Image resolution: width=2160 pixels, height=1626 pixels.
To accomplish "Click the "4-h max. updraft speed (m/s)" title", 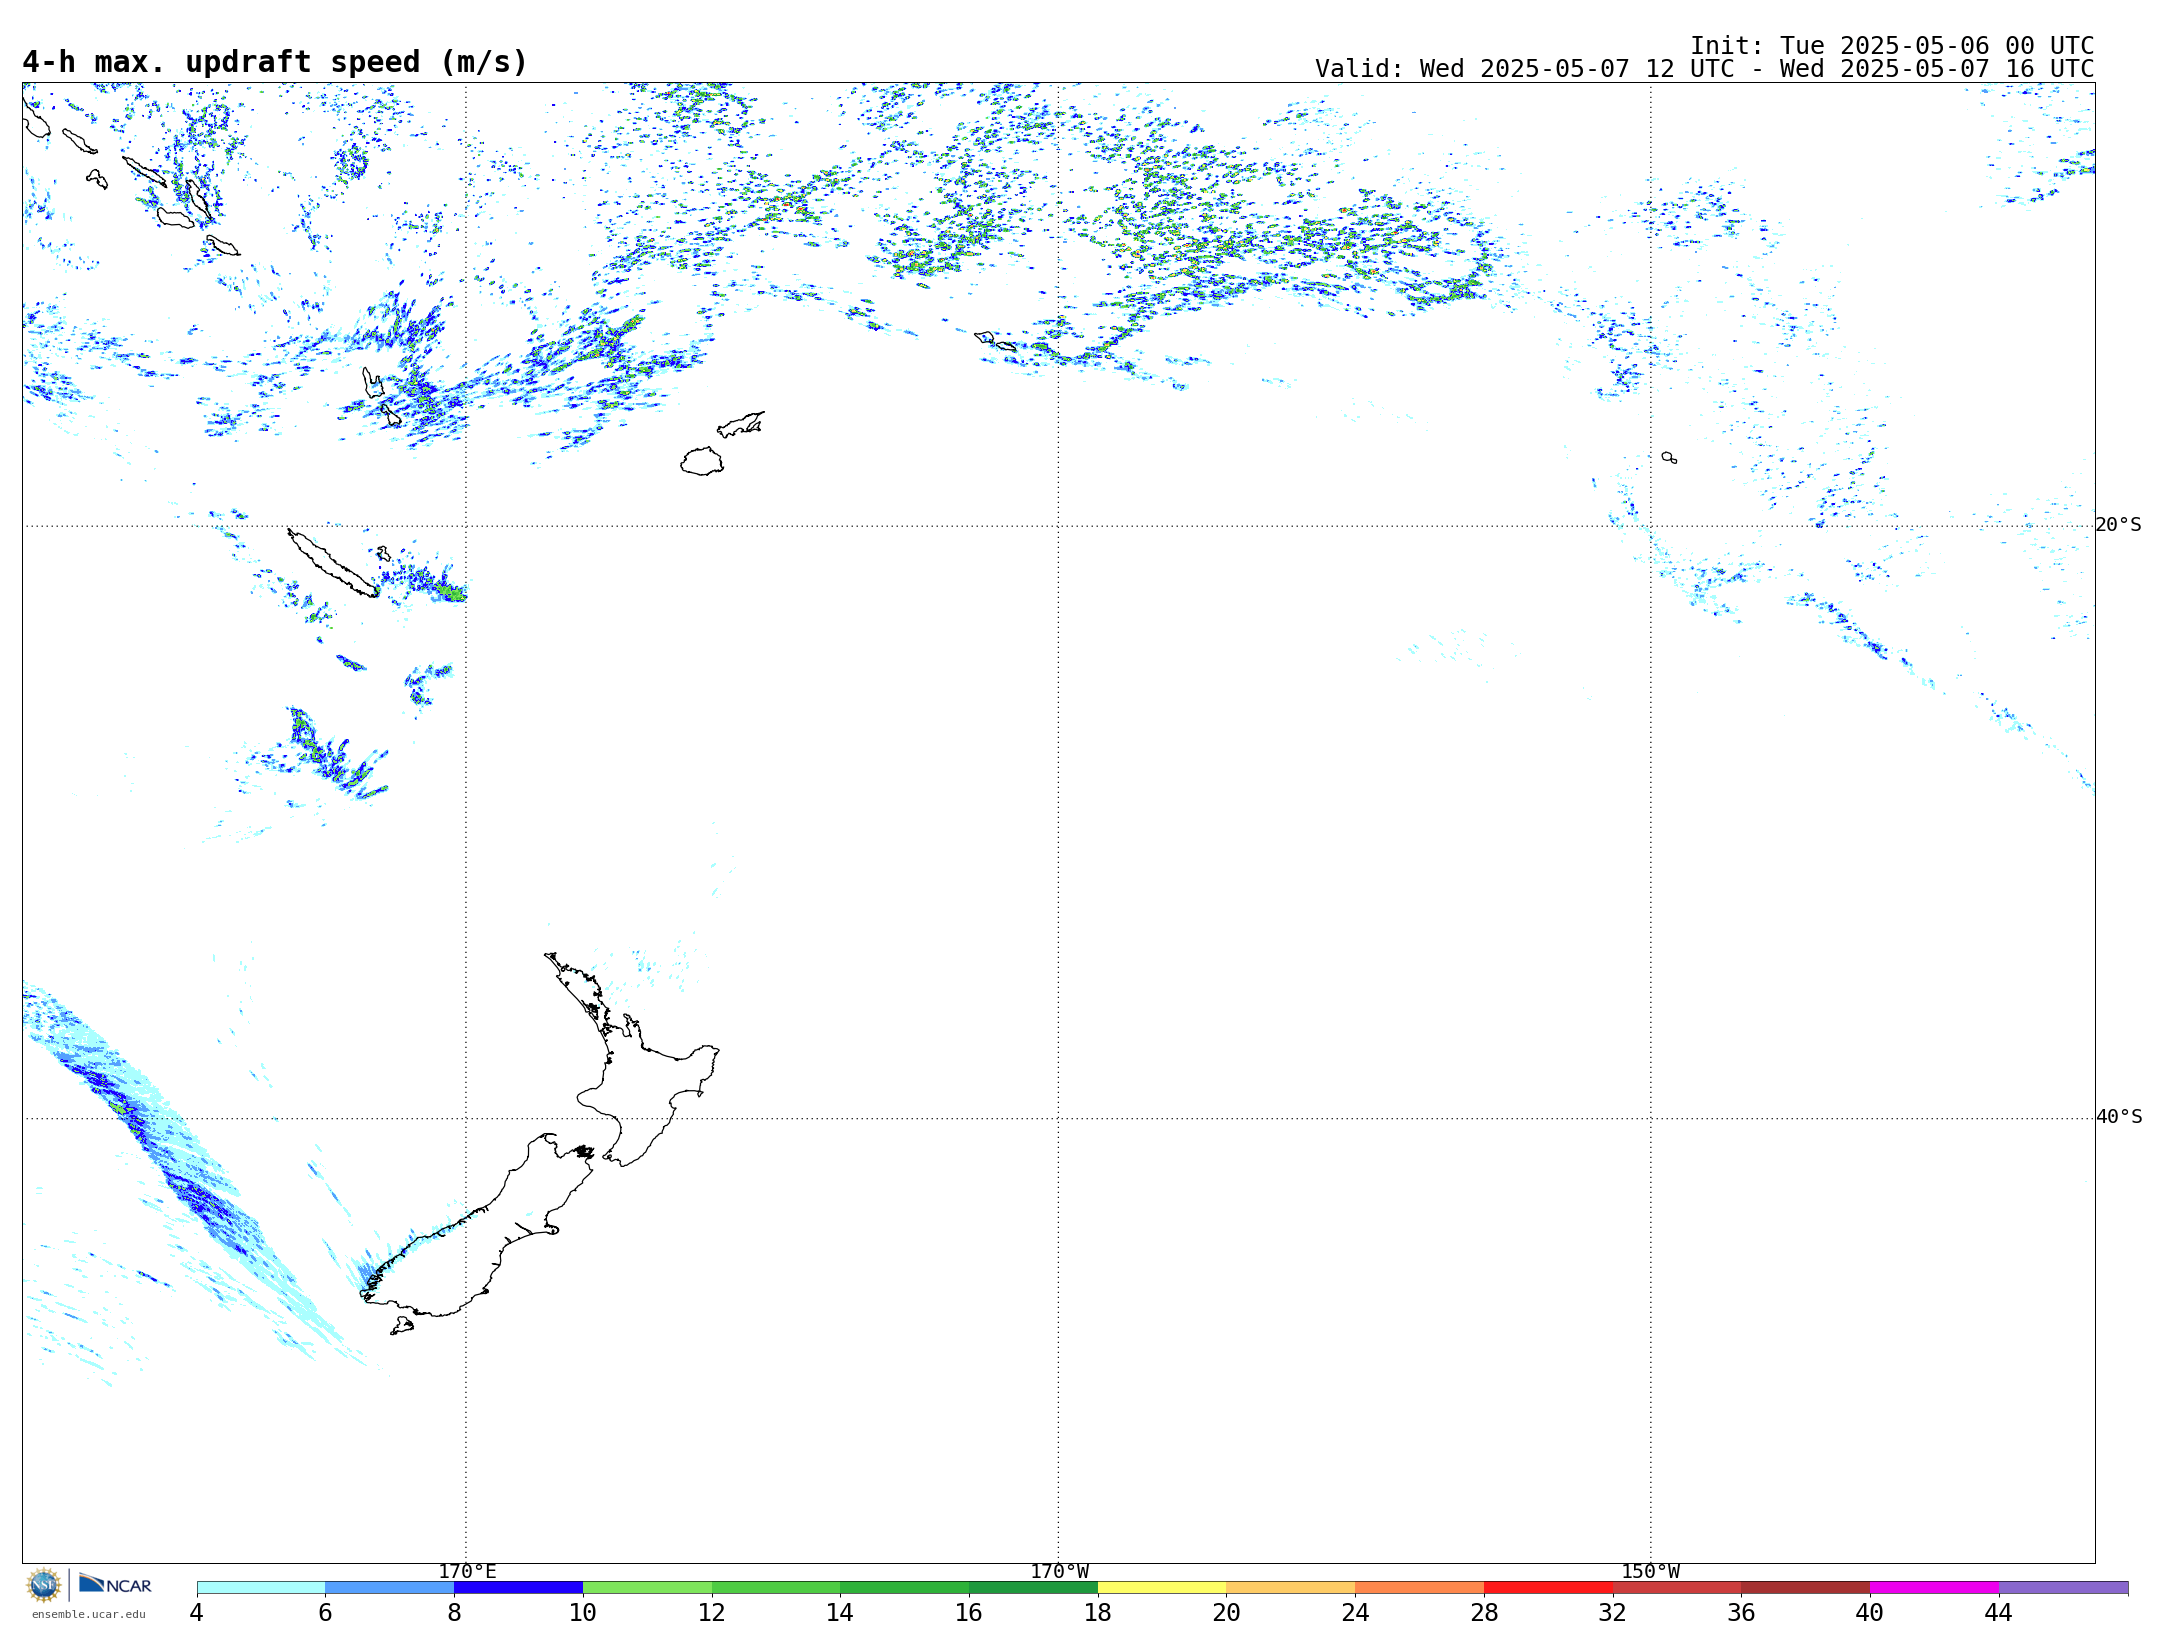I will click(x=275, y=62).
